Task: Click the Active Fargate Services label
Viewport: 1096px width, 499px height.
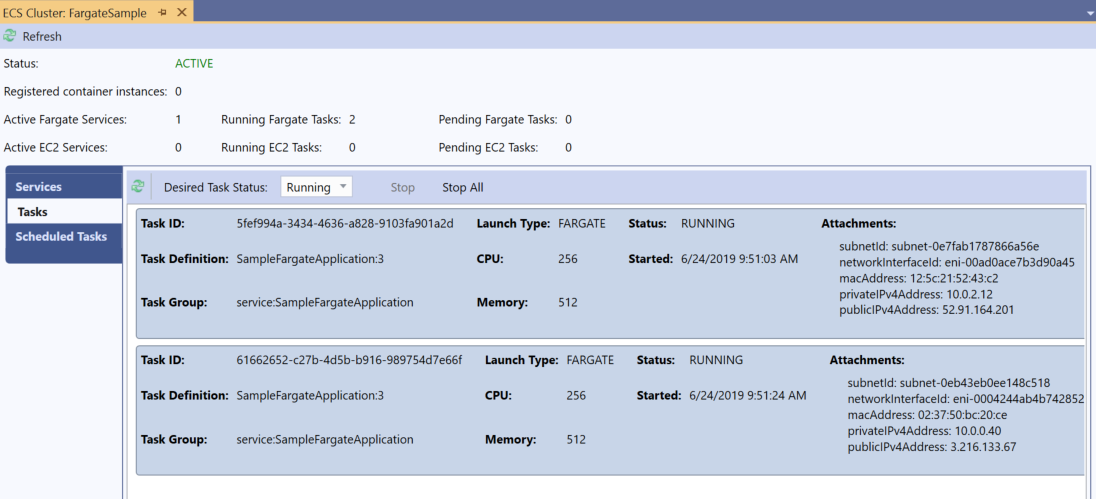Action: pos(66,120)
